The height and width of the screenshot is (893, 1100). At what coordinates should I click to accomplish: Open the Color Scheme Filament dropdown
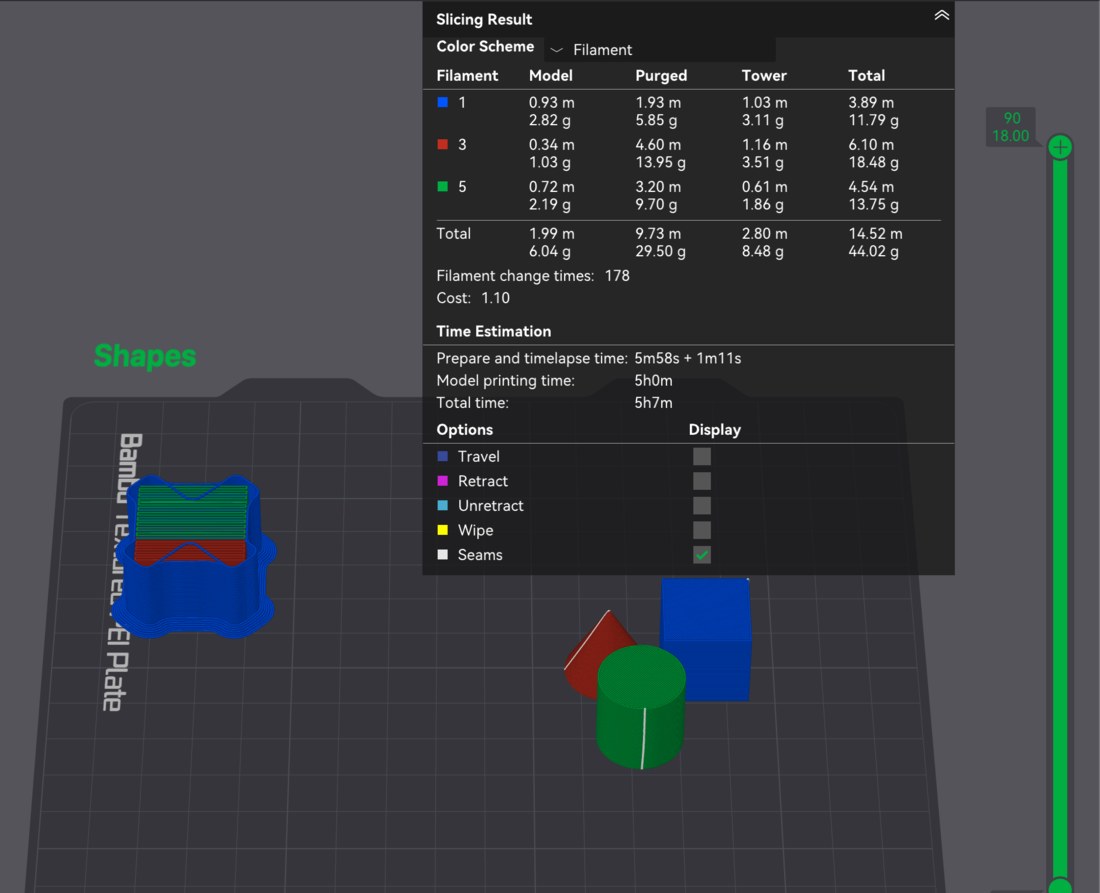(660, 50)
